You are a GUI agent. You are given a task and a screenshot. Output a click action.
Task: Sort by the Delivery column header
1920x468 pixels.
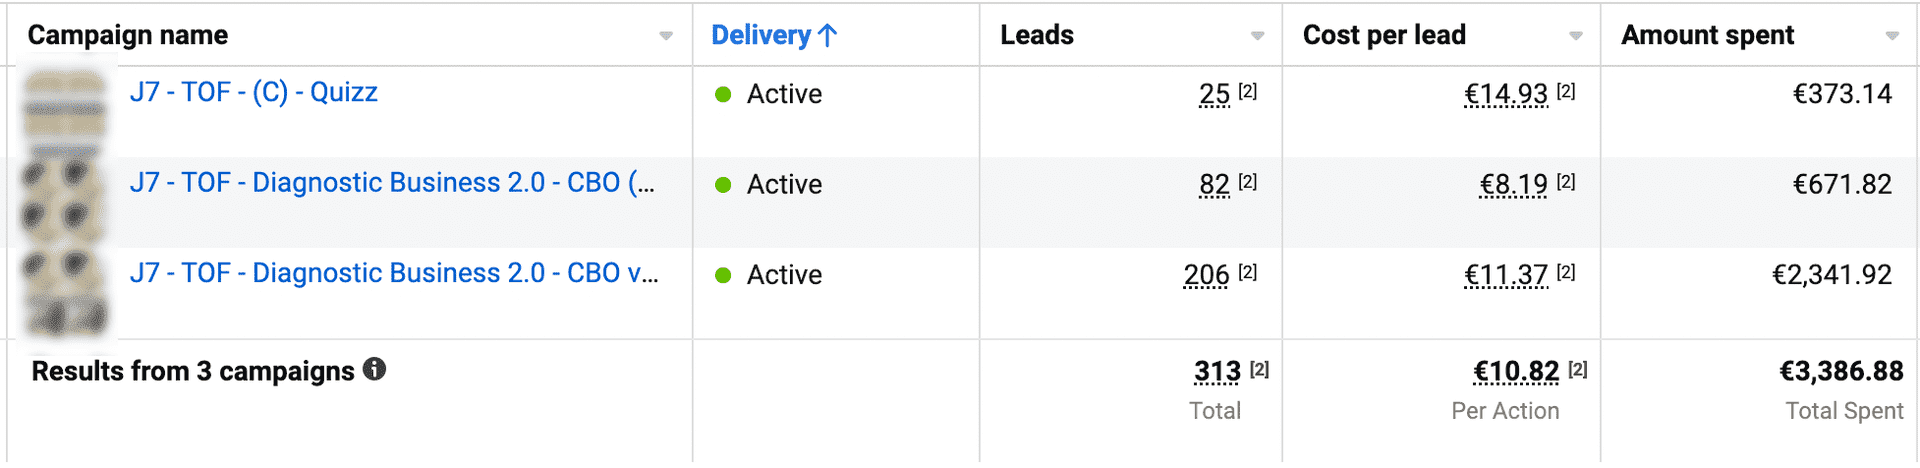pyautogui.click(x=760, y=36)
